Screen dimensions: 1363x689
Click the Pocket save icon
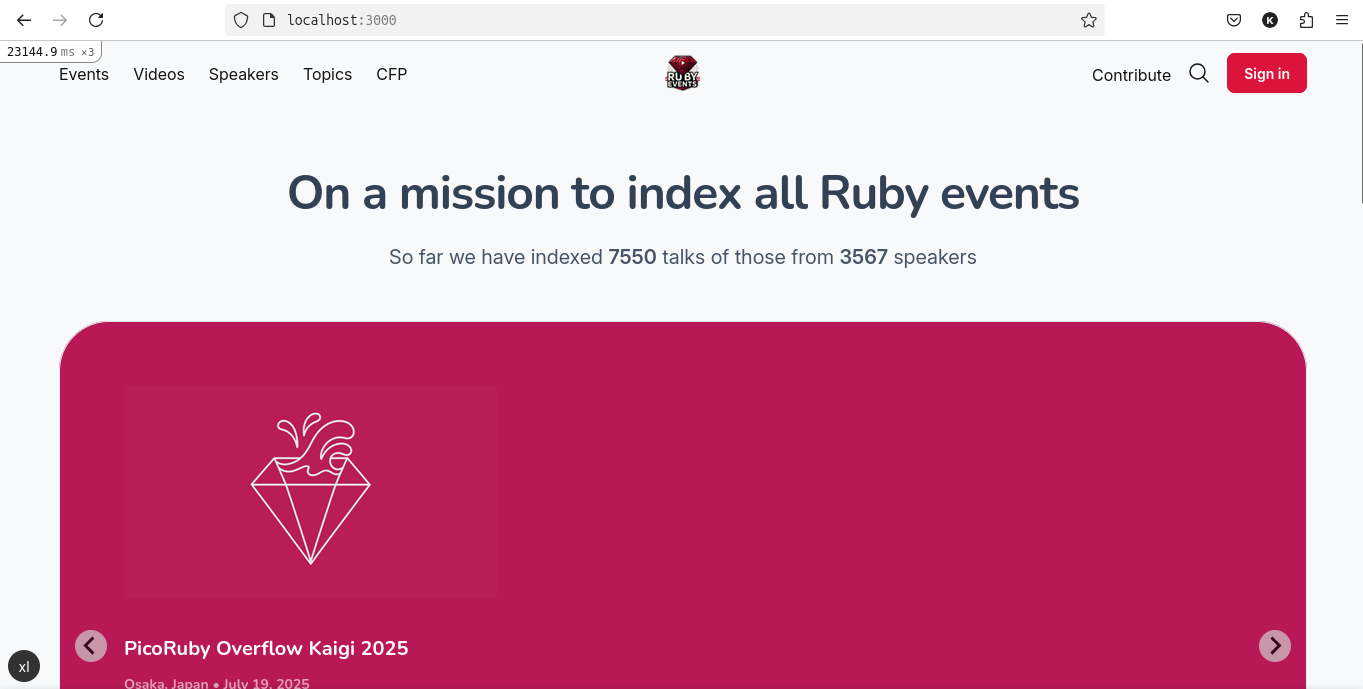click(1234, 20)
